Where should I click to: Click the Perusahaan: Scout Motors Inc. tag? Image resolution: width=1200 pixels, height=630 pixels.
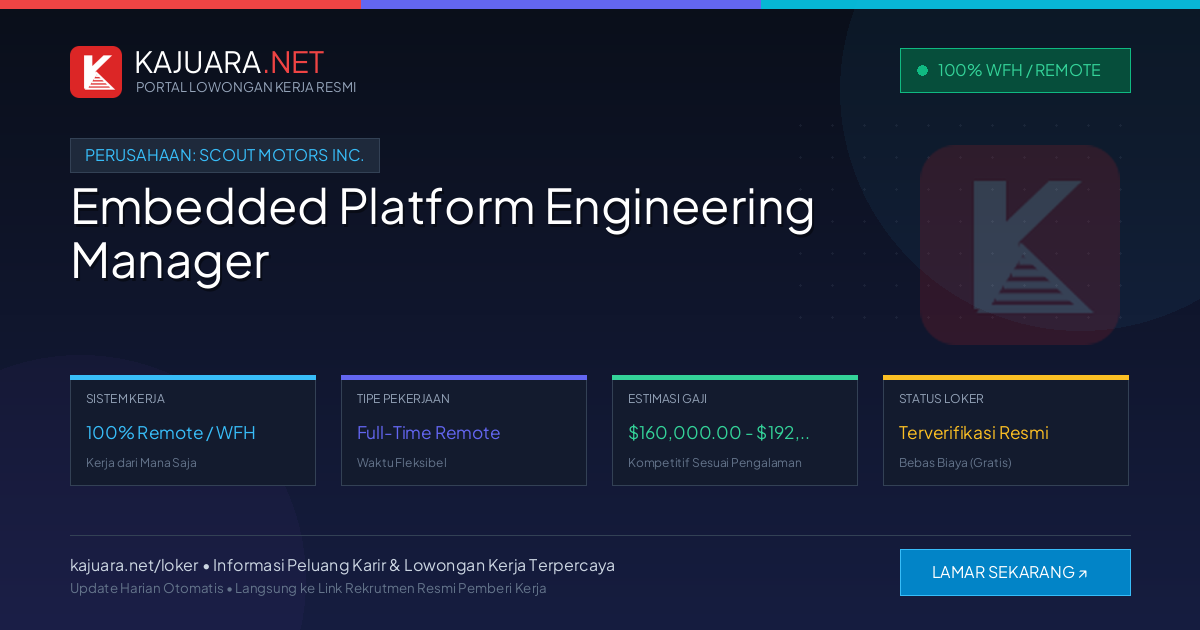tap(225, 155)
